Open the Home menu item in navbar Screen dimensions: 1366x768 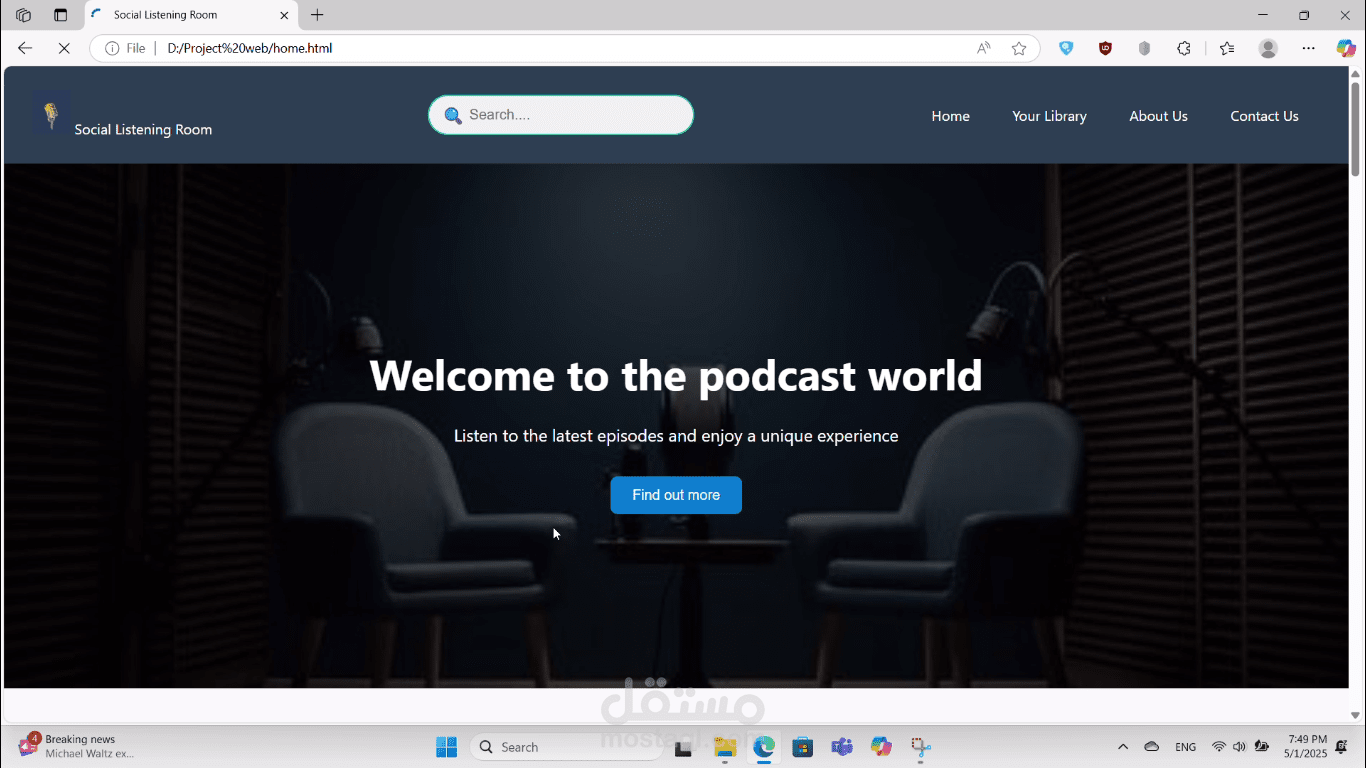[x=950, y=116]
